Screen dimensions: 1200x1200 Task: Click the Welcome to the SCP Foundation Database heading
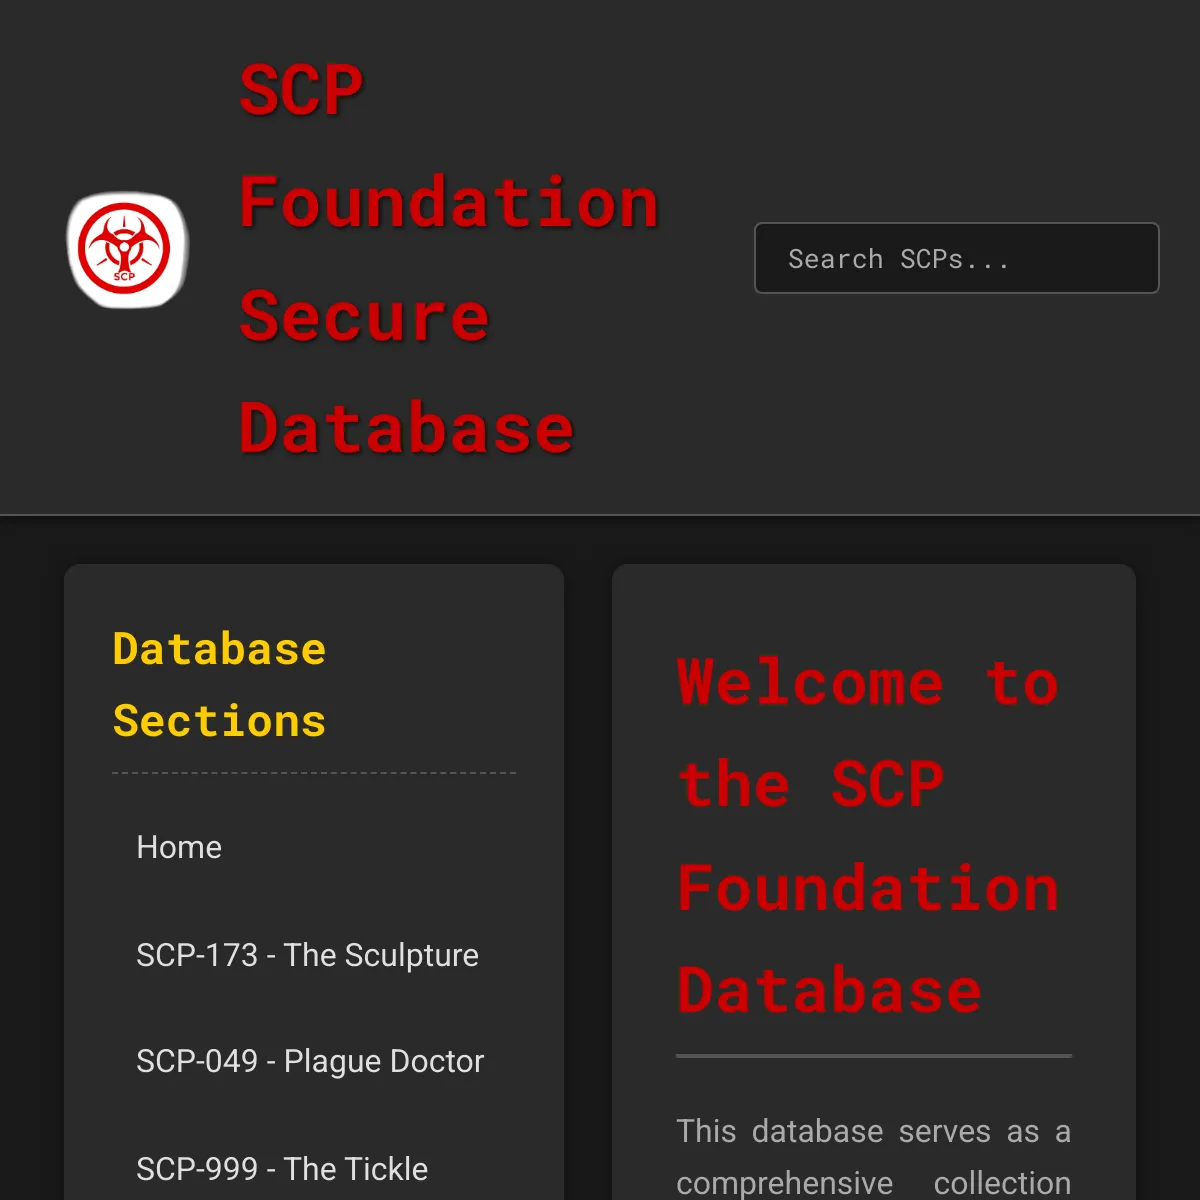(x=868, y=836)
